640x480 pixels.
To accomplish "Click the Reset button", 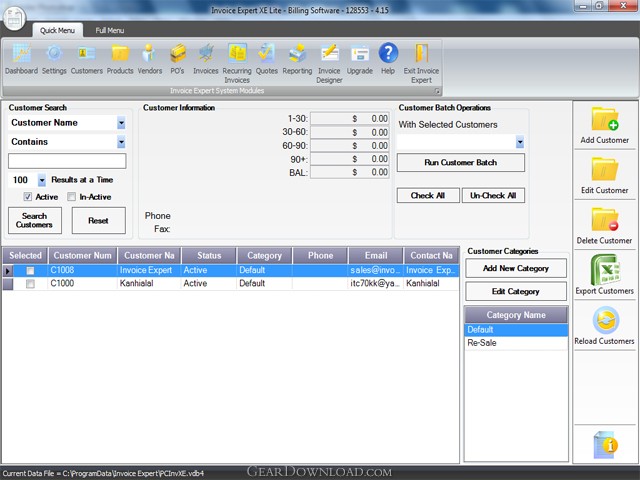I will pos(98,220).
